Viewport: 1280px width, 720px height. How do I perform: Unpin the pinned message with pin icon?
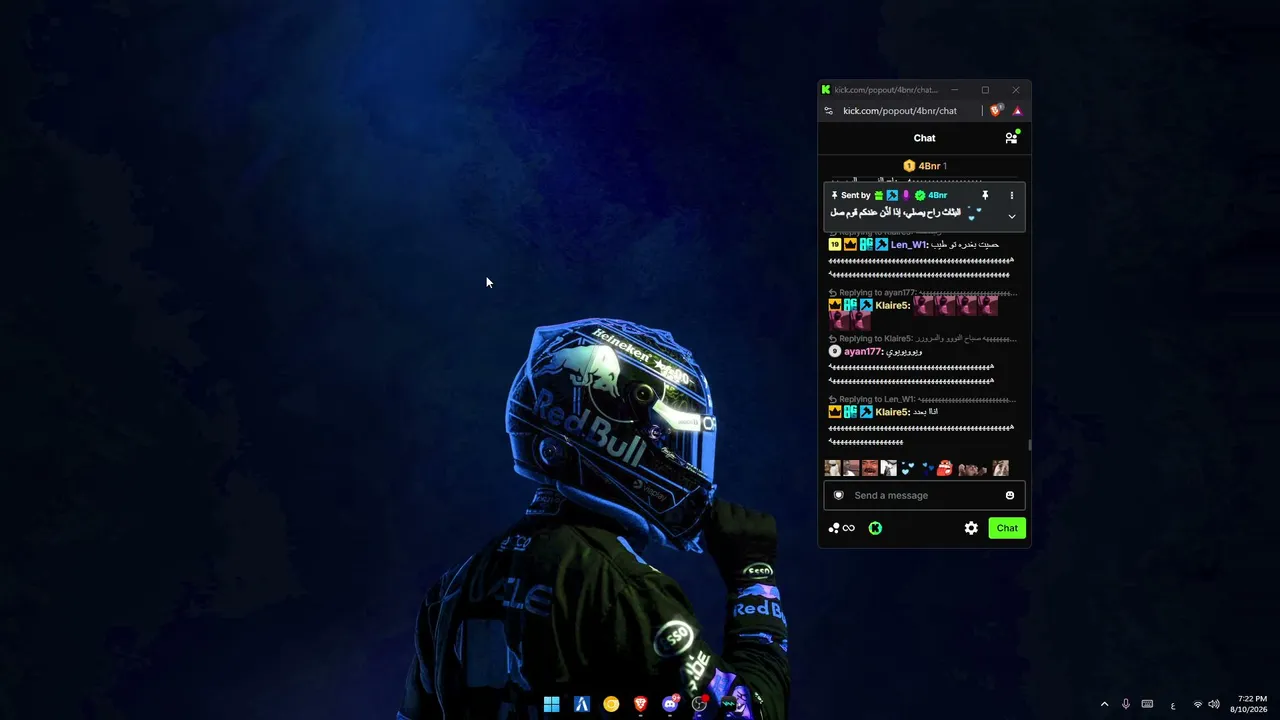(985, 195)
